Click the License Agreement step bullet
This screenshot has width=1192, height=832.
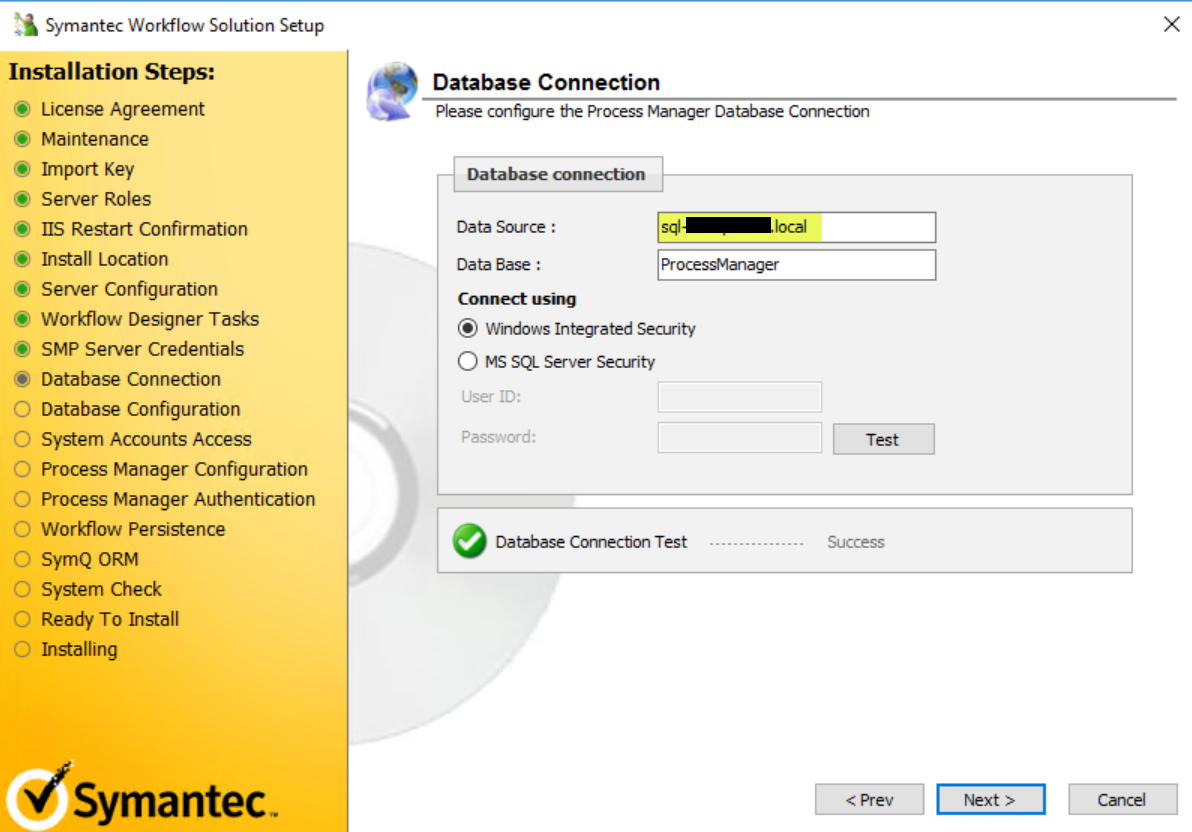[x=23, y=109]
